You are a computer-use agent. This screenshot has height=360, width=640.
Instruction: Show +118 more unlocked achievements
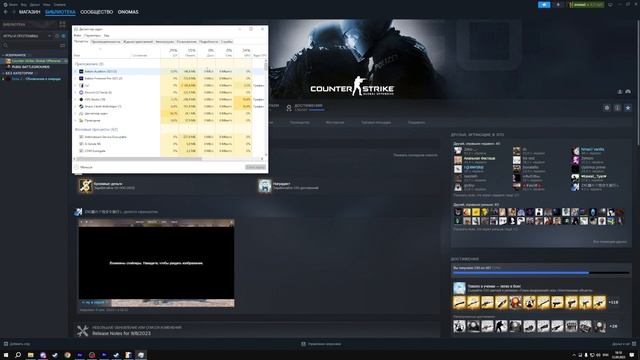pos(613,302)
